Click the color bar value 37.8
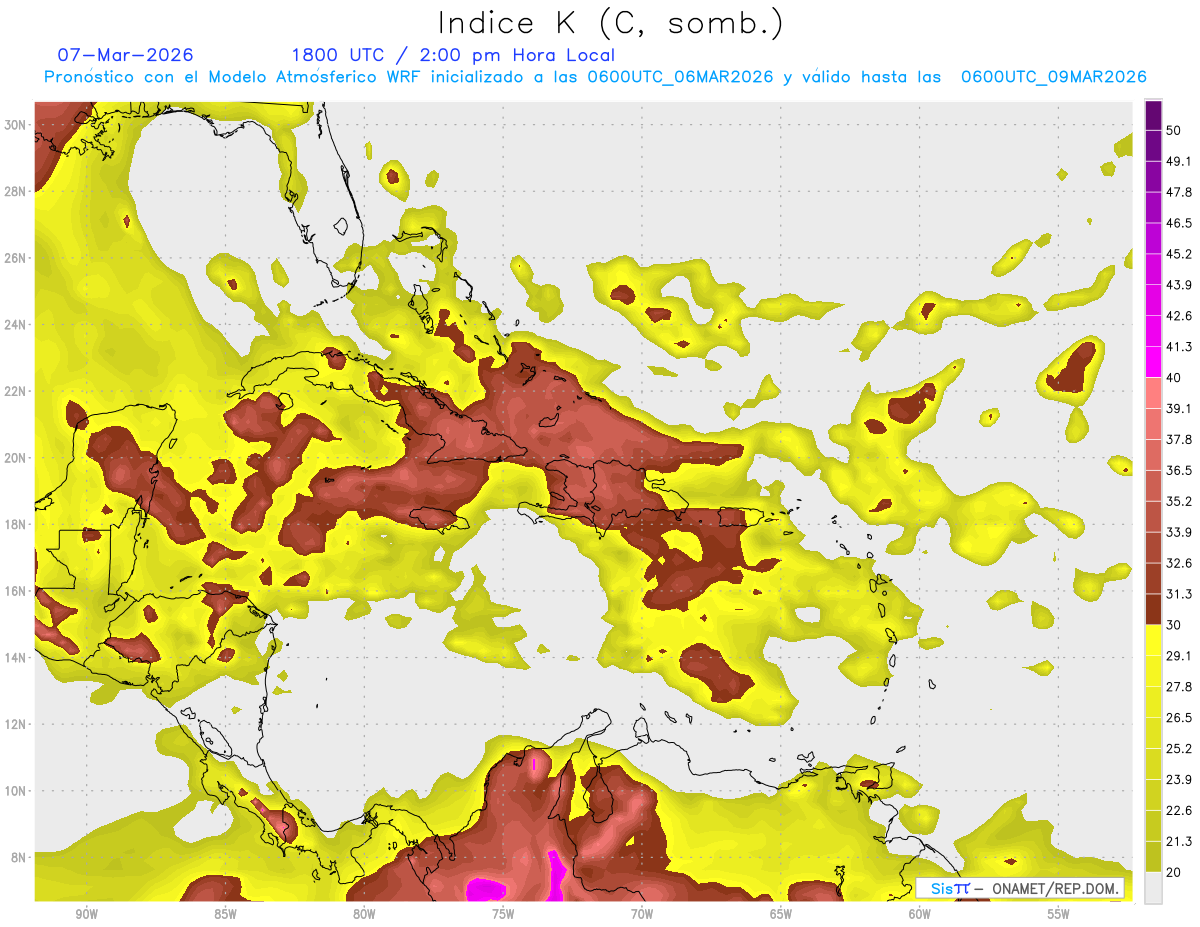Image resolution: width=1200 pixels, height=927 pixels. (x=1179, y=439)
